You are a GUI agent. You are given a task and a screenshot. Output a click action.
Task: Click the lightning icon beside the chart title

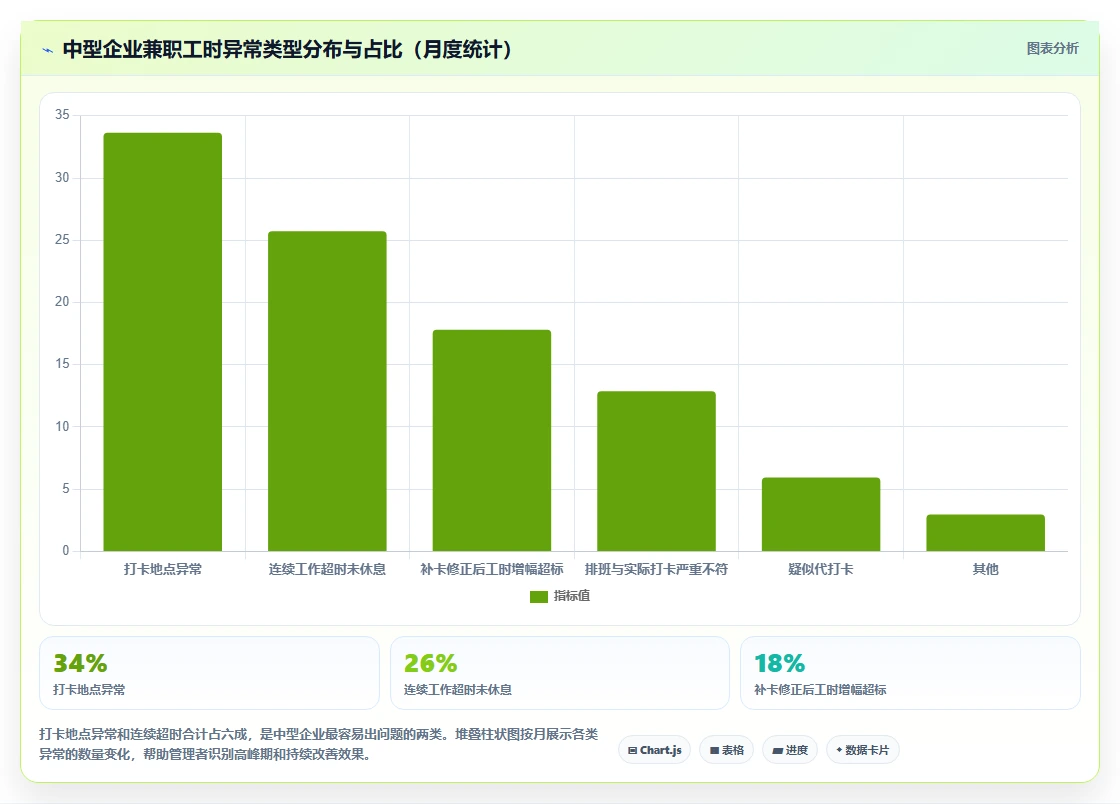(x=48, y=50)
